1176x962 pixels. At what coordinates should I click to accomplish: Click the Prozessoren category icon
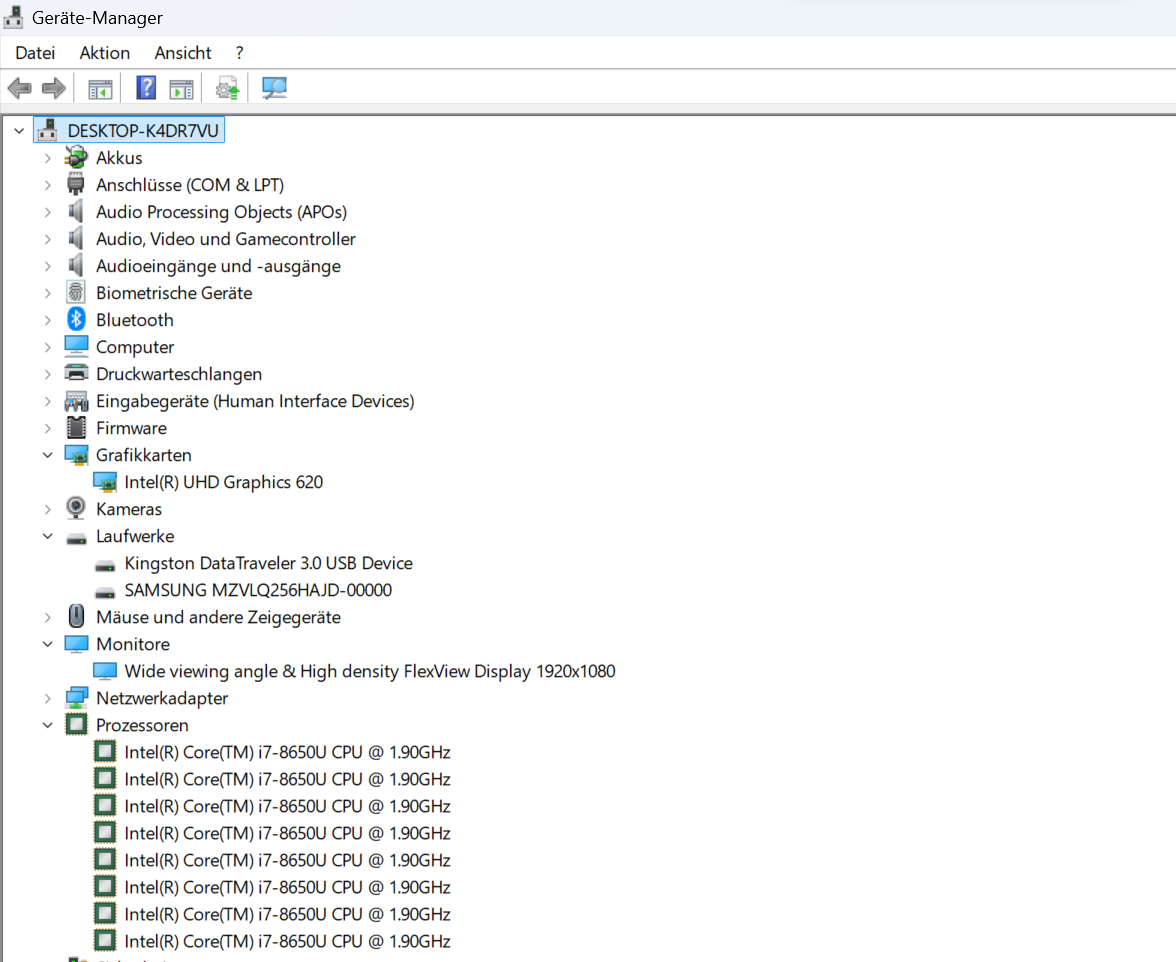click(x=76, y=724)
